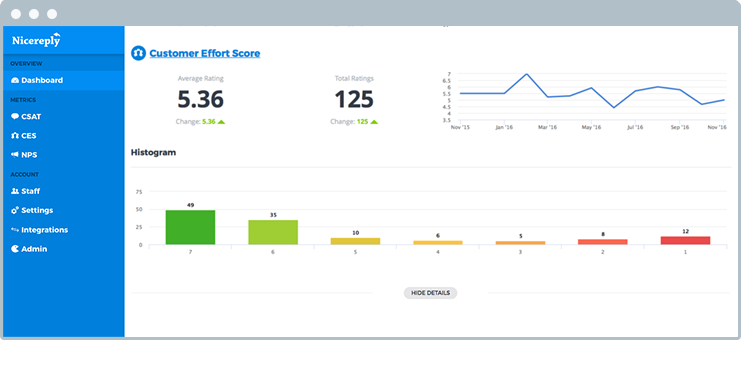Click the bar value label 35
The height and width of the screenshot is (365, 741).
coord(273,215)
